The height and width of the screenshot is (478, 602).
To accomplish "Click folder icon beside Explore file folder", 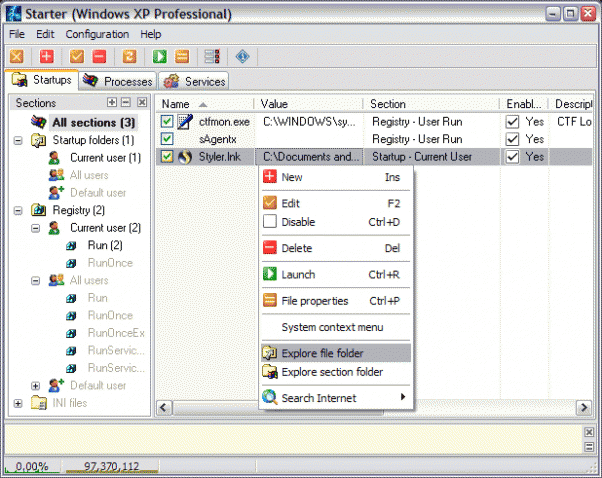I will coord(270,353).
